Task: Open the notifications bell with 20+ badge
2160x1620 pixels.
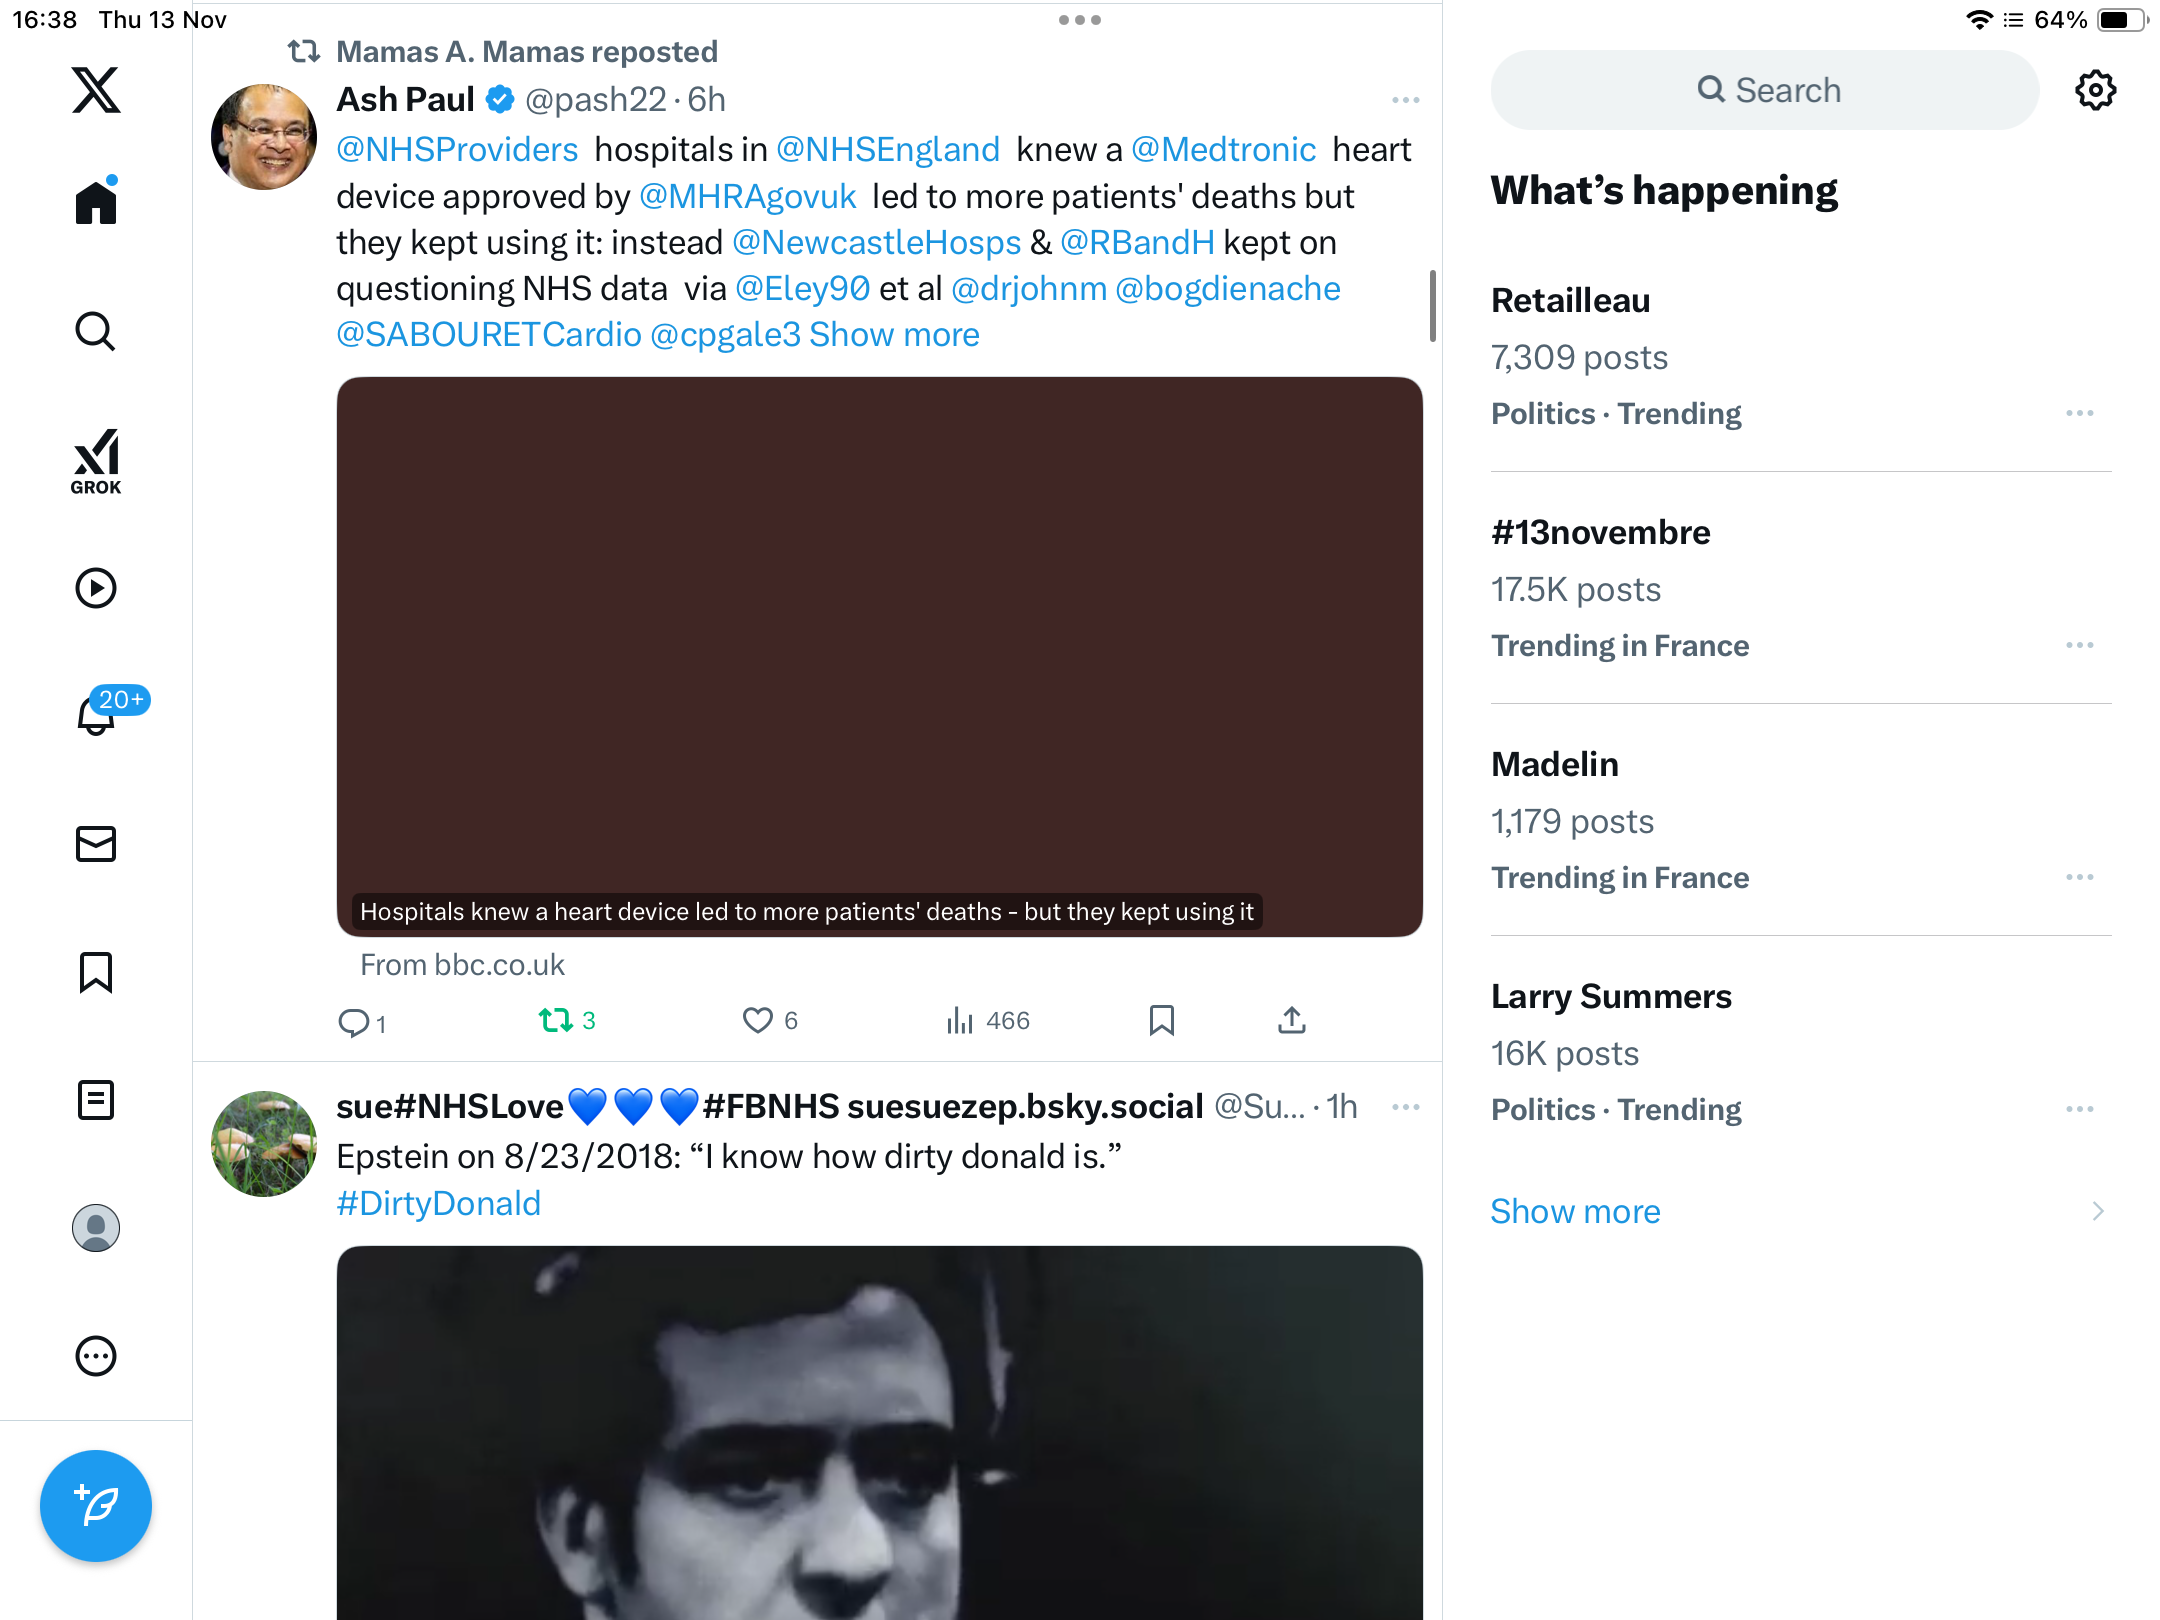Action: [x=96, y=716]
